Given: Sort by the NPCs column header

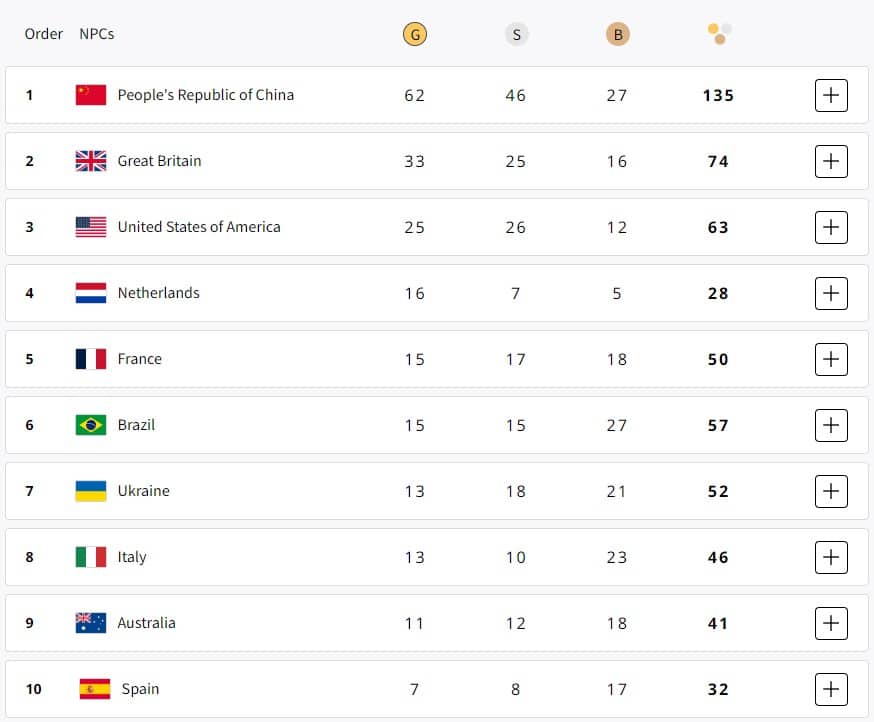Looking at the screenshot, I should pyautogui.click(x=96, y=34).
